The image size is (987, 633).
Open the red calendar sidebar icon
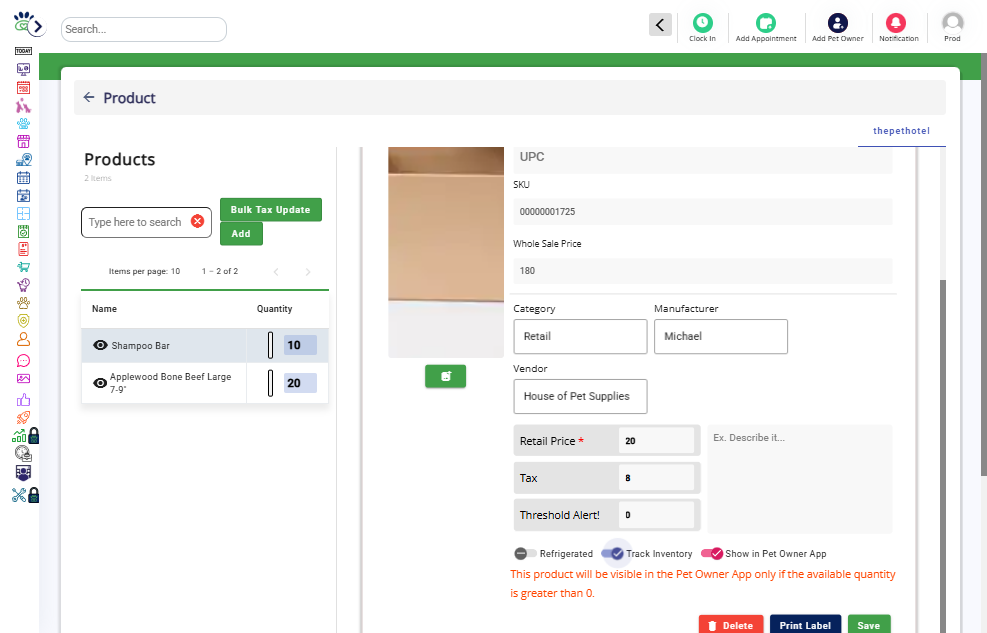23,87
